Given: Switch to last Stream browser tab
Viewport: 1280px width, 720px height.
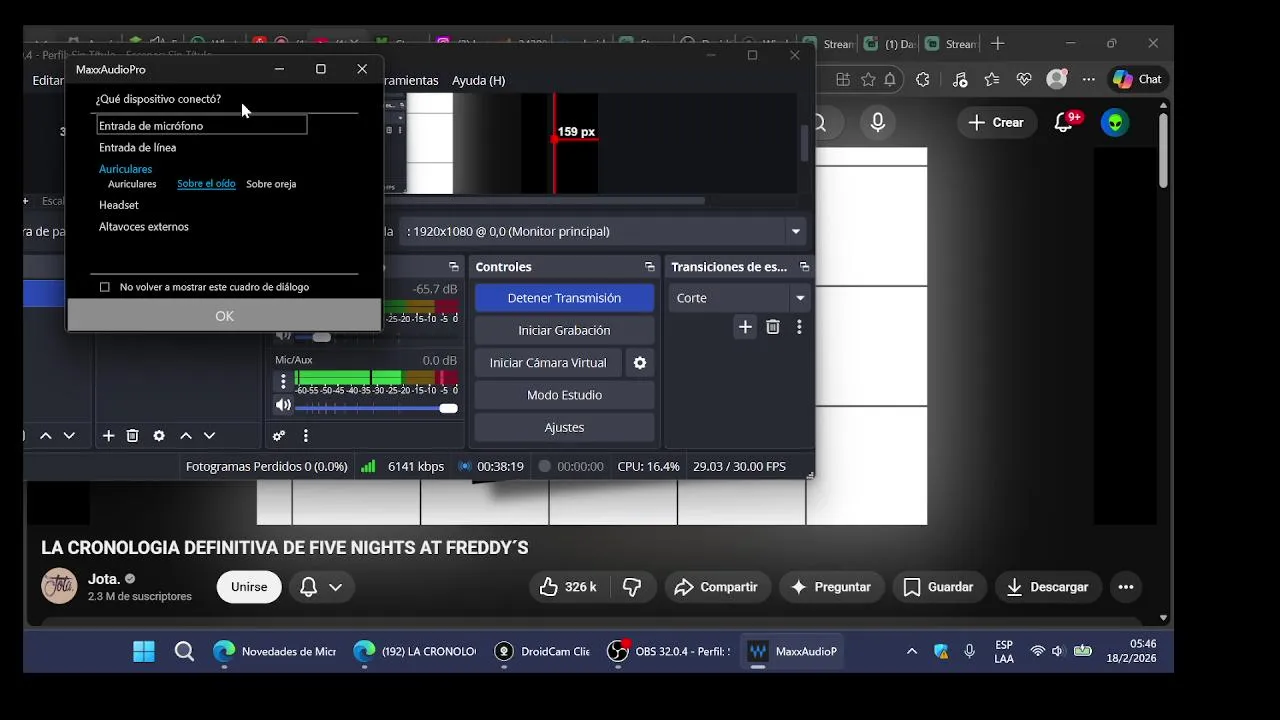Looking at the screenshot, I should click(x=951, y=44).
